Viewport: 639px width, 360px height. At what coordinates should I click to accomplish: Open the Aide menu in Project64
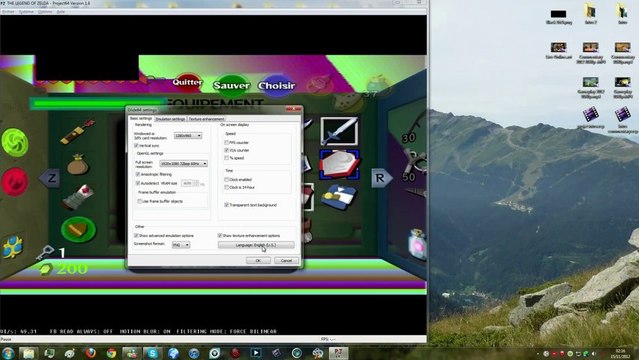tap(61, 11)
